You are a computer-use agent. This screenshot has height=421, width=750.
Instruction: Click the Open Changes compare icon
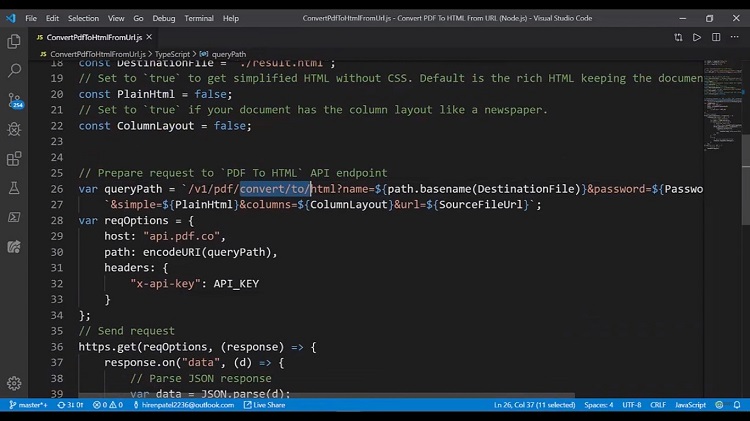(x=678, y=37)
